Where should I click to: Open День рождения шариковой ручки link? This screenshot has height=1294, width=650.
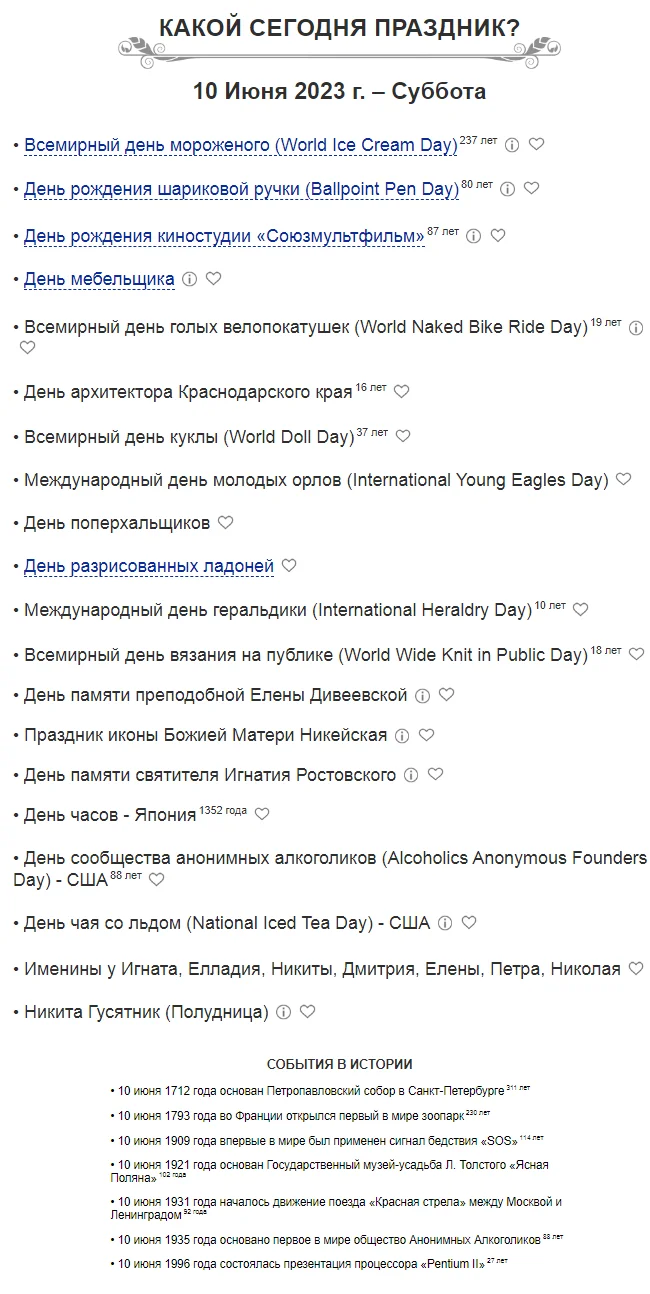(240, 189)
